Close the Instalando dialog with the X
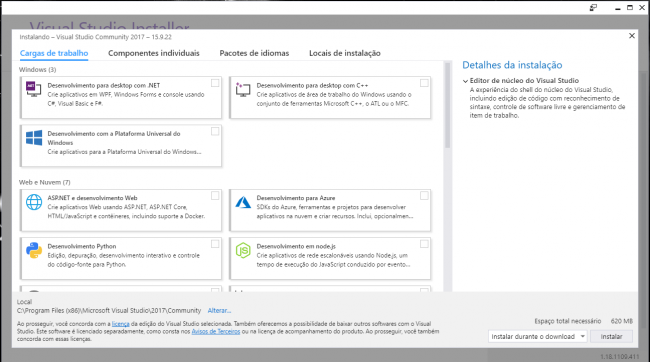 point(632,36)
